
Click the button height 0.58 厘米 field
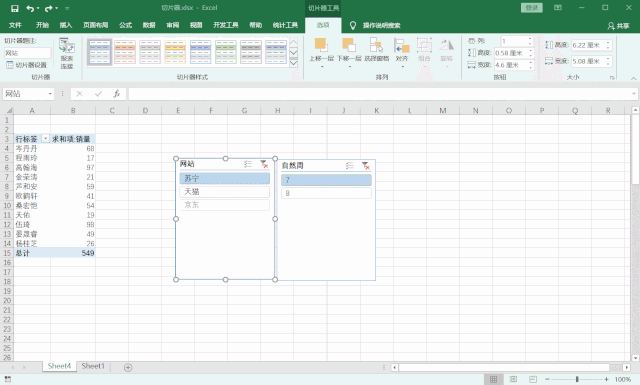pos(511,53)
